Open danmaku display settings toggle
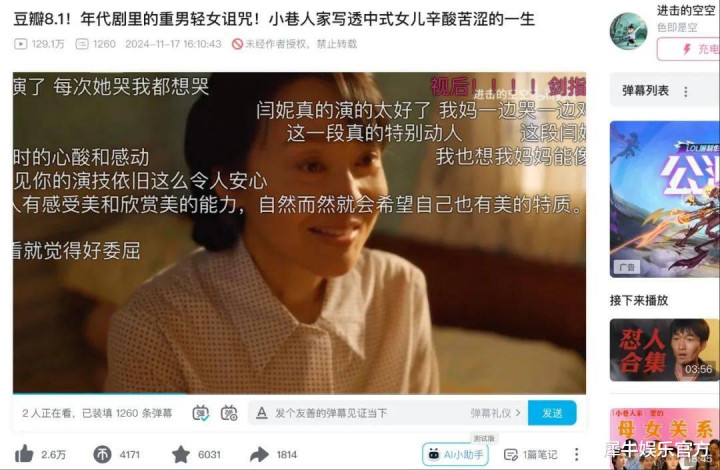This screenshot has height=470, width=720. pos(229,413)
